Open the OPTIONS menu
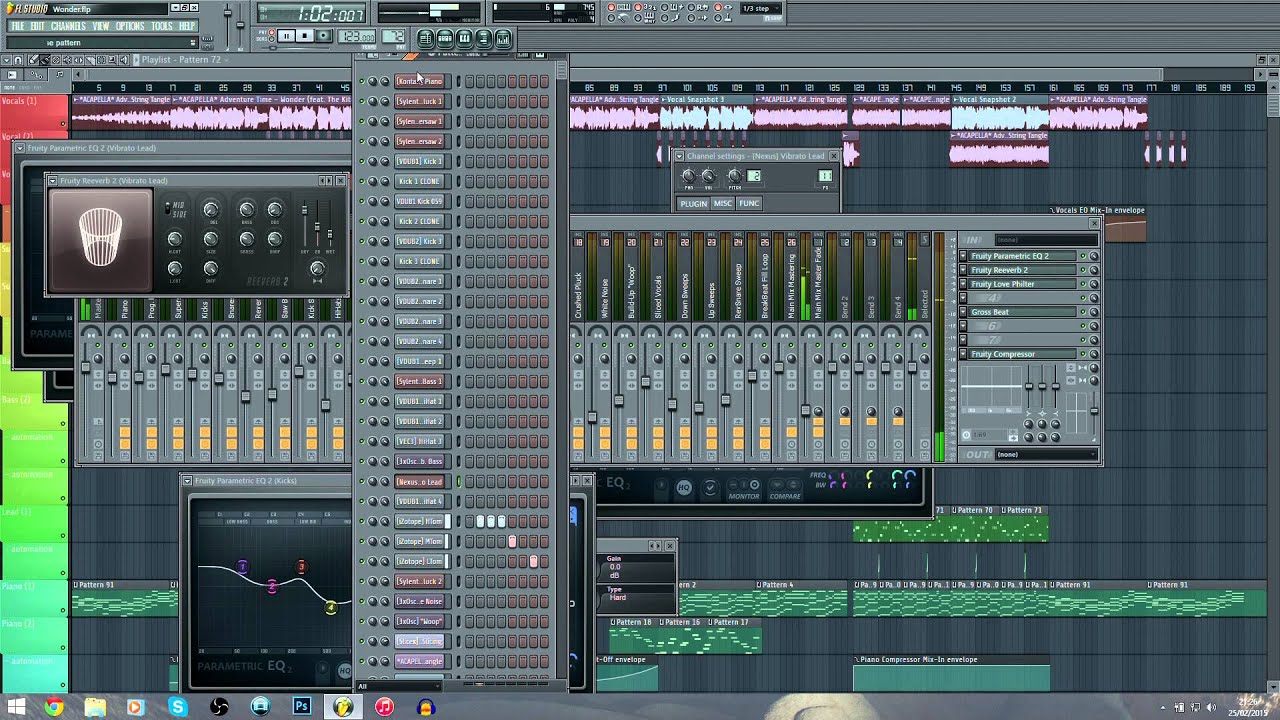Screen dimensions: 1280x720 130,25
